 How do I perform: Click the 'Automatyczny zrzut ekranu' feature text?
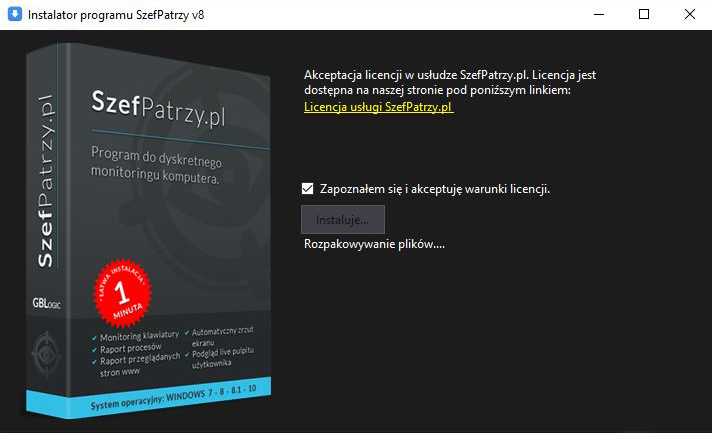point(222,336)
